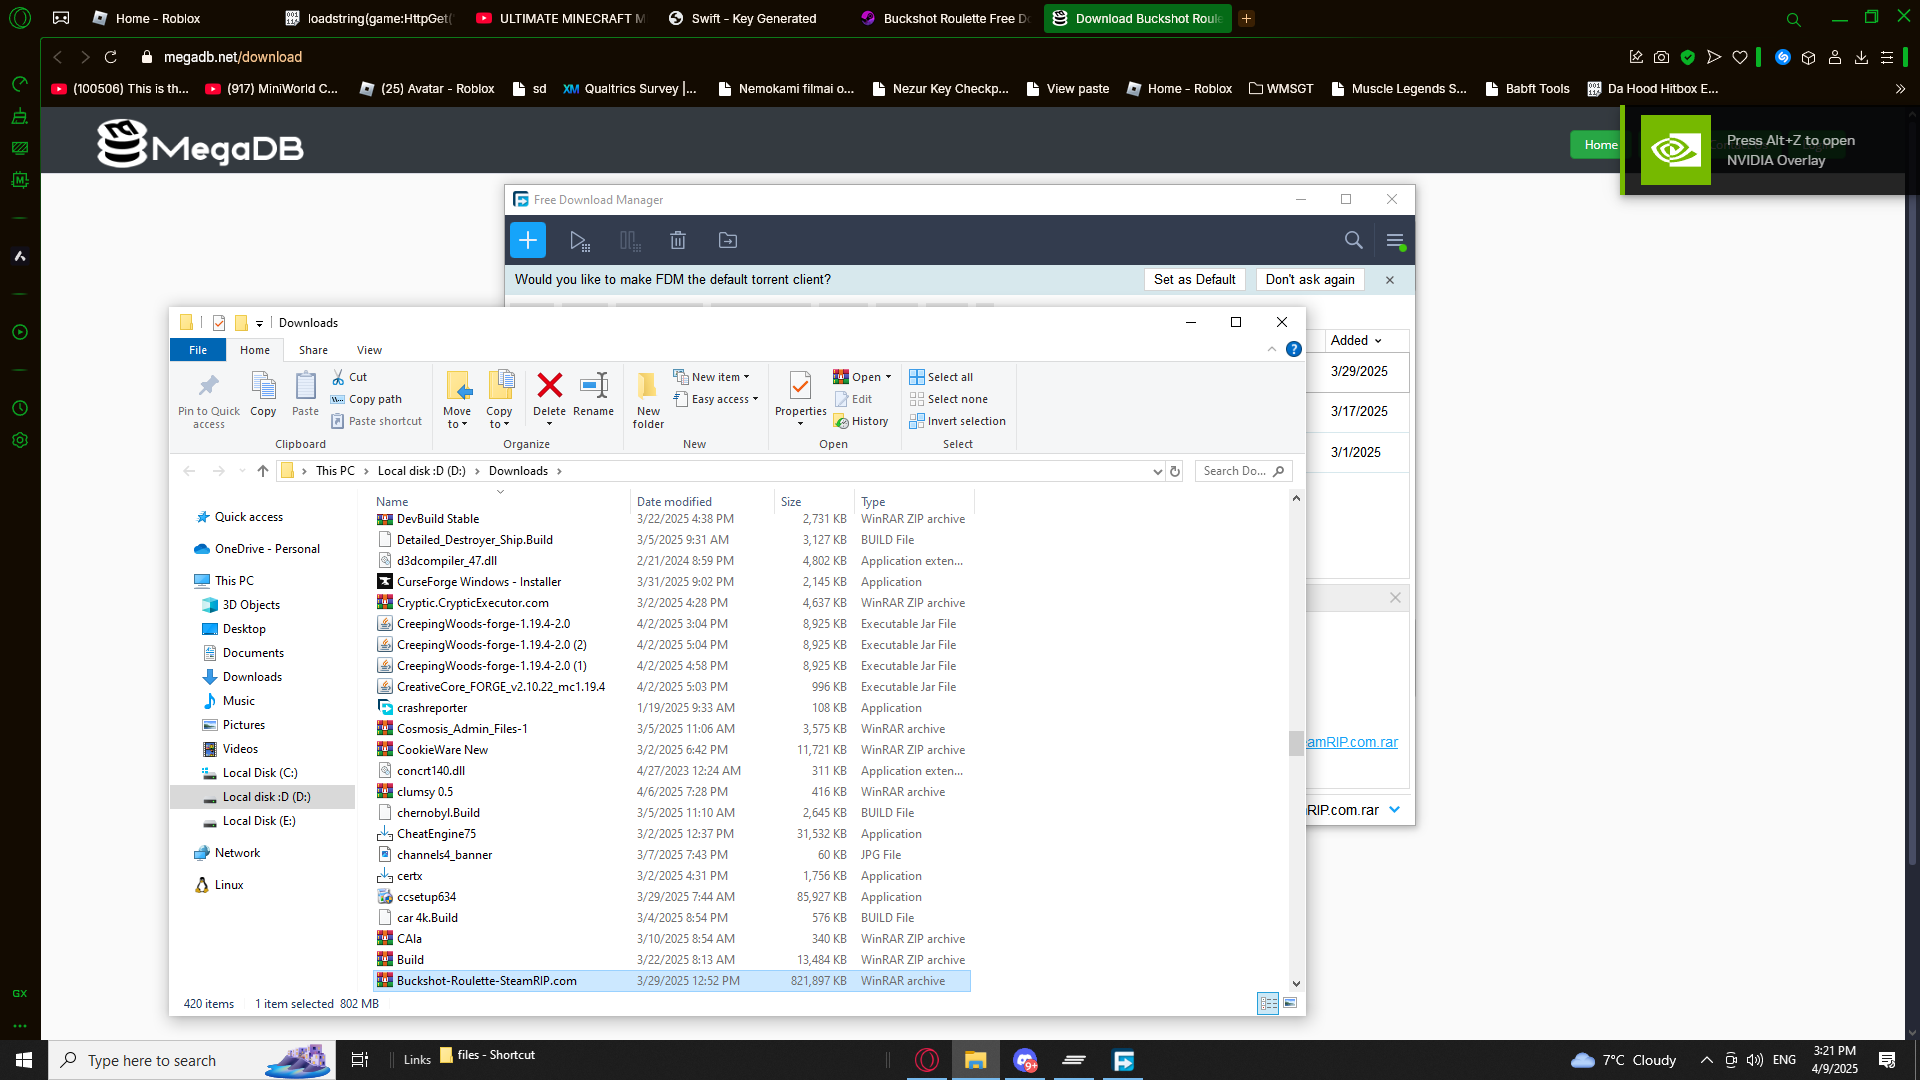
Task: Switch to large icons view layout
Action: tap(1290, 1003)
